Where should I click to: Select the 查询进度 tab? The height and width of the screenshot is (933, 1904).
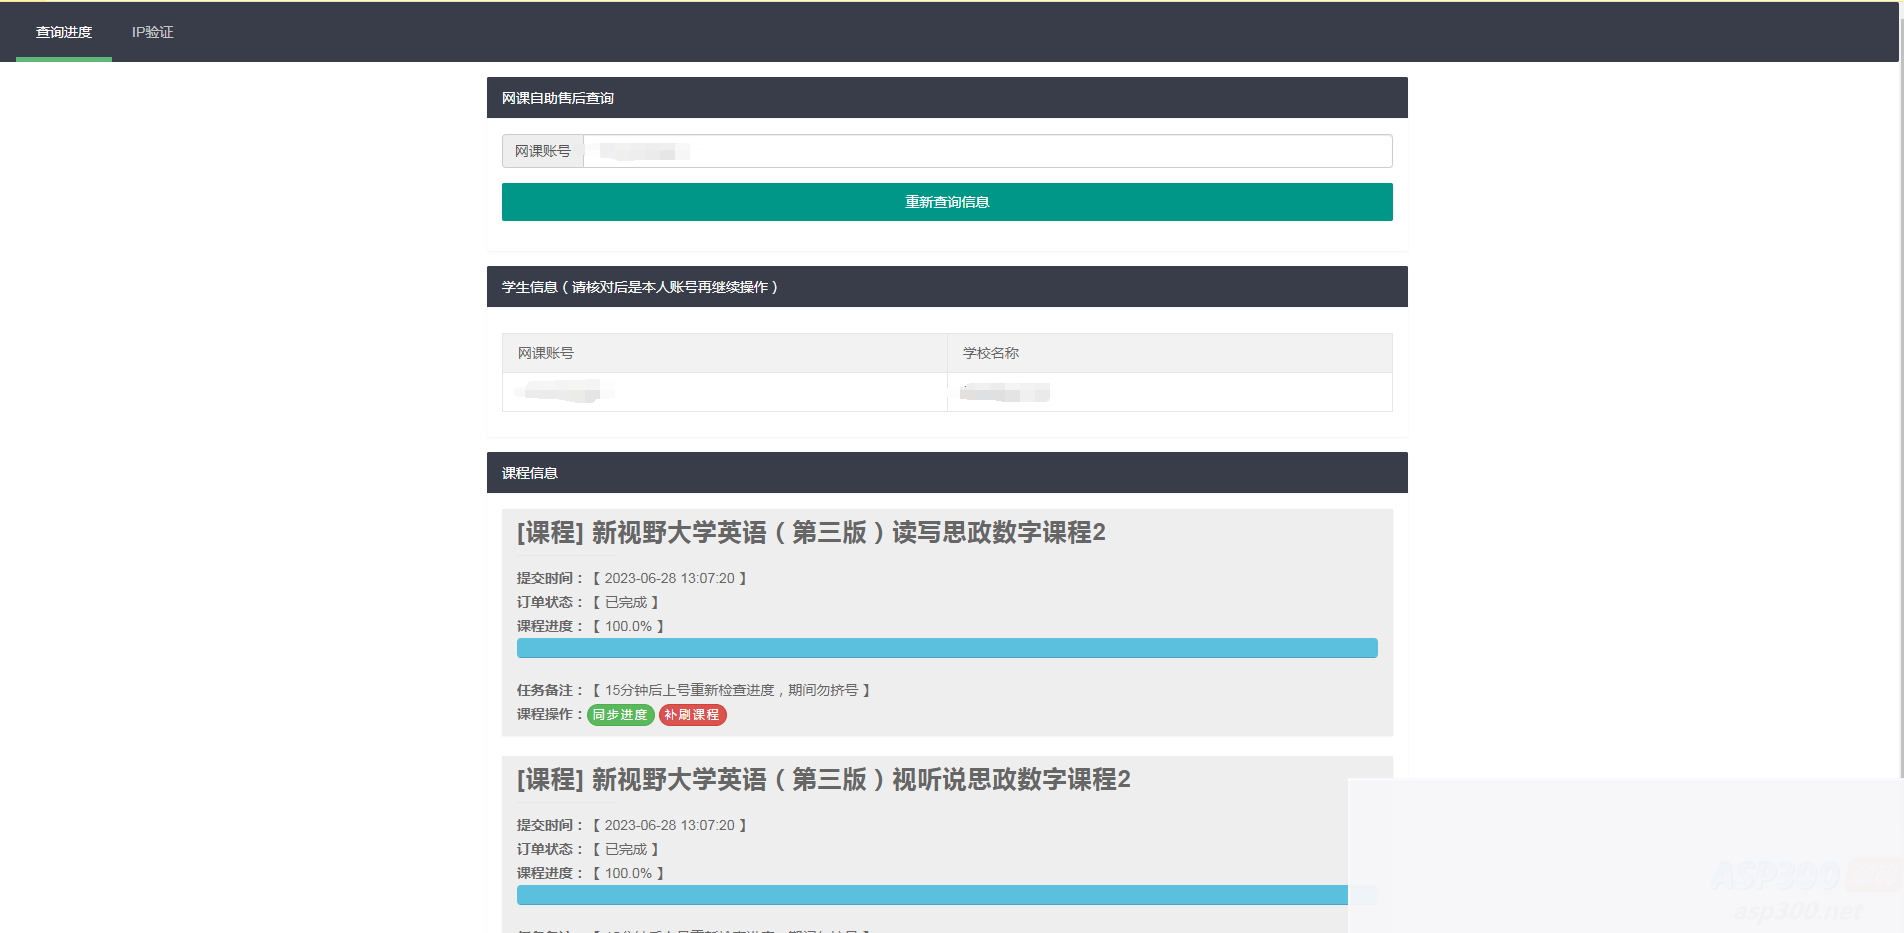(x=62, y=32)
